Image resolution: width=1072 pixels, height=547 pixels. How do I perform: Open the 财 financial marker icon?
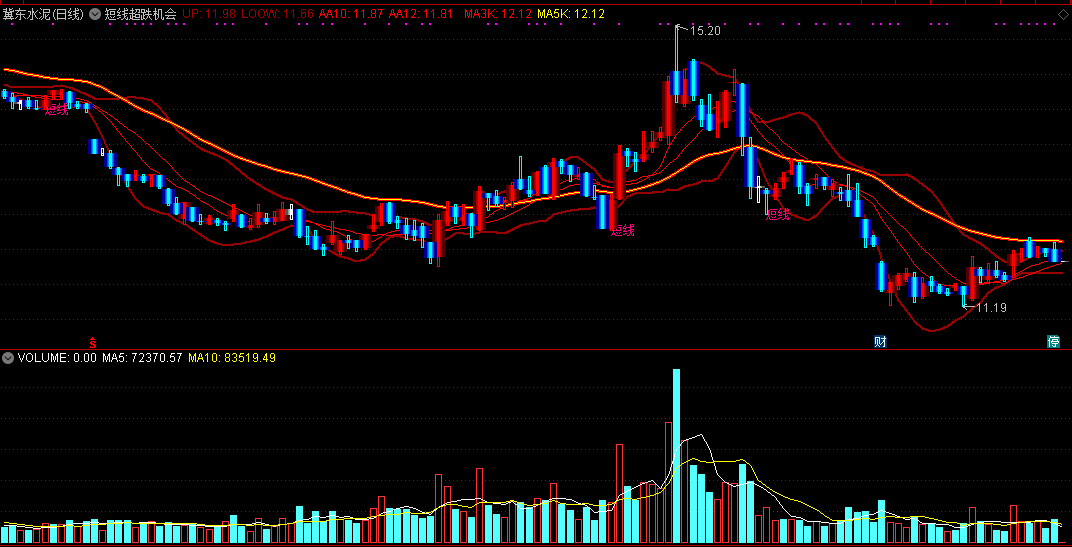pyautogui.click(x=880, y=341)
